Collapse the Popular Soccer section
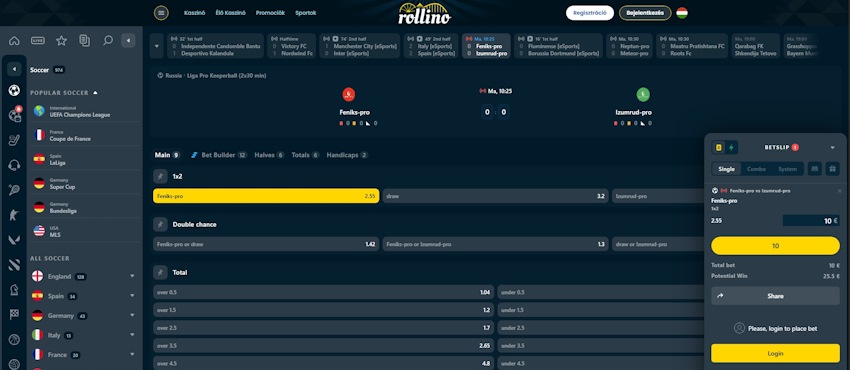The image size is (850, 370). coord(95,93)
